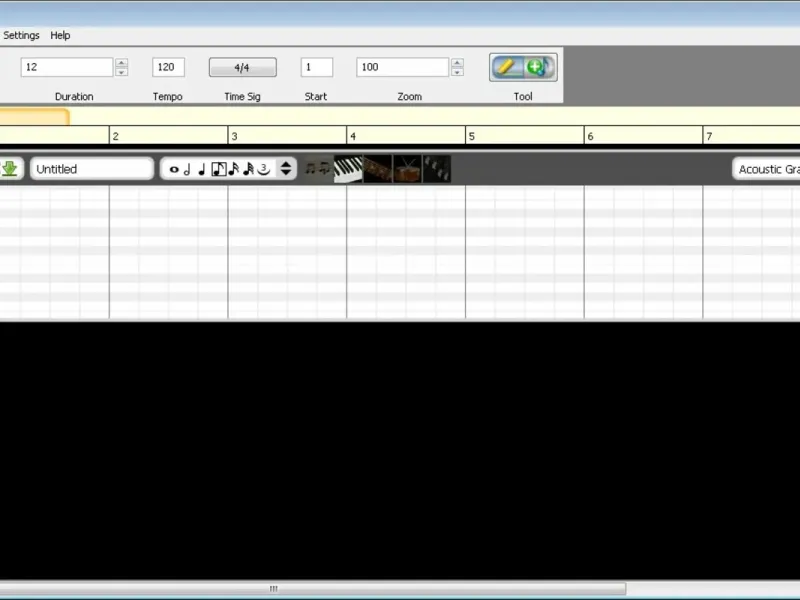Viewport: 800px width, 600px height.
Task: Choose the sixteenth note length
Action: point(234,169)
